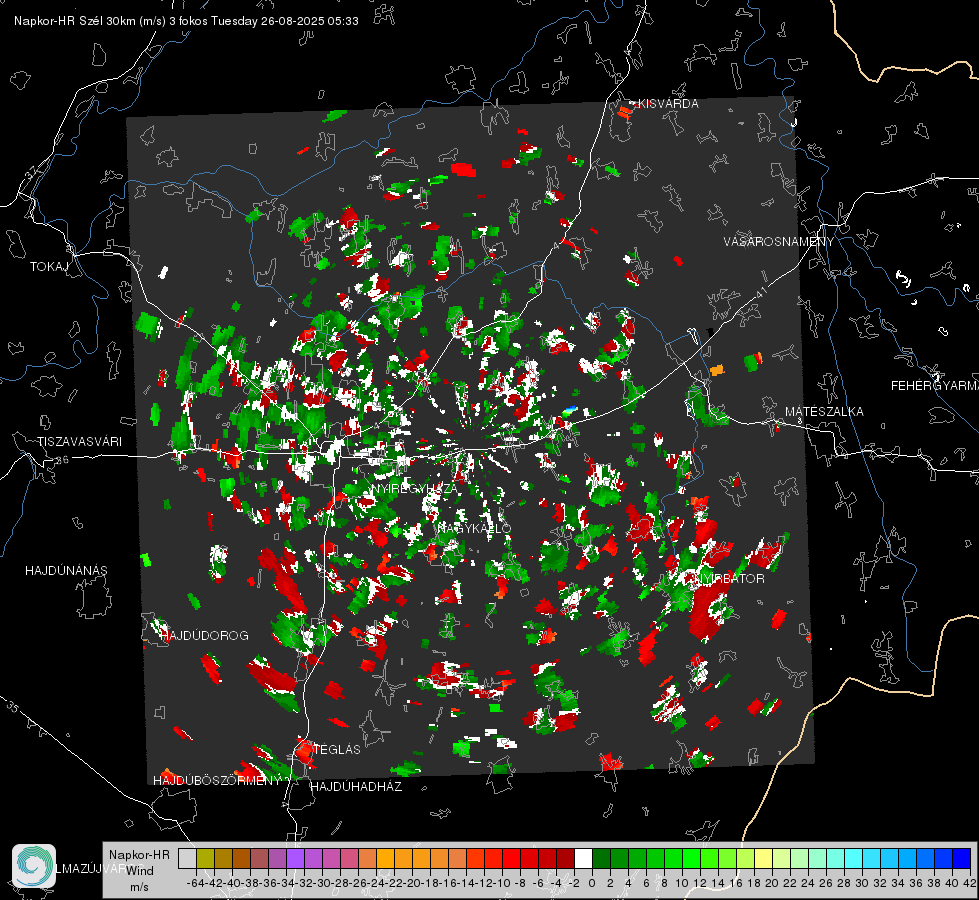This screenshot has width=979, height=900.
Task: Pick the yellow swatch between 18 and 20
Action: (x=763, y=858)
